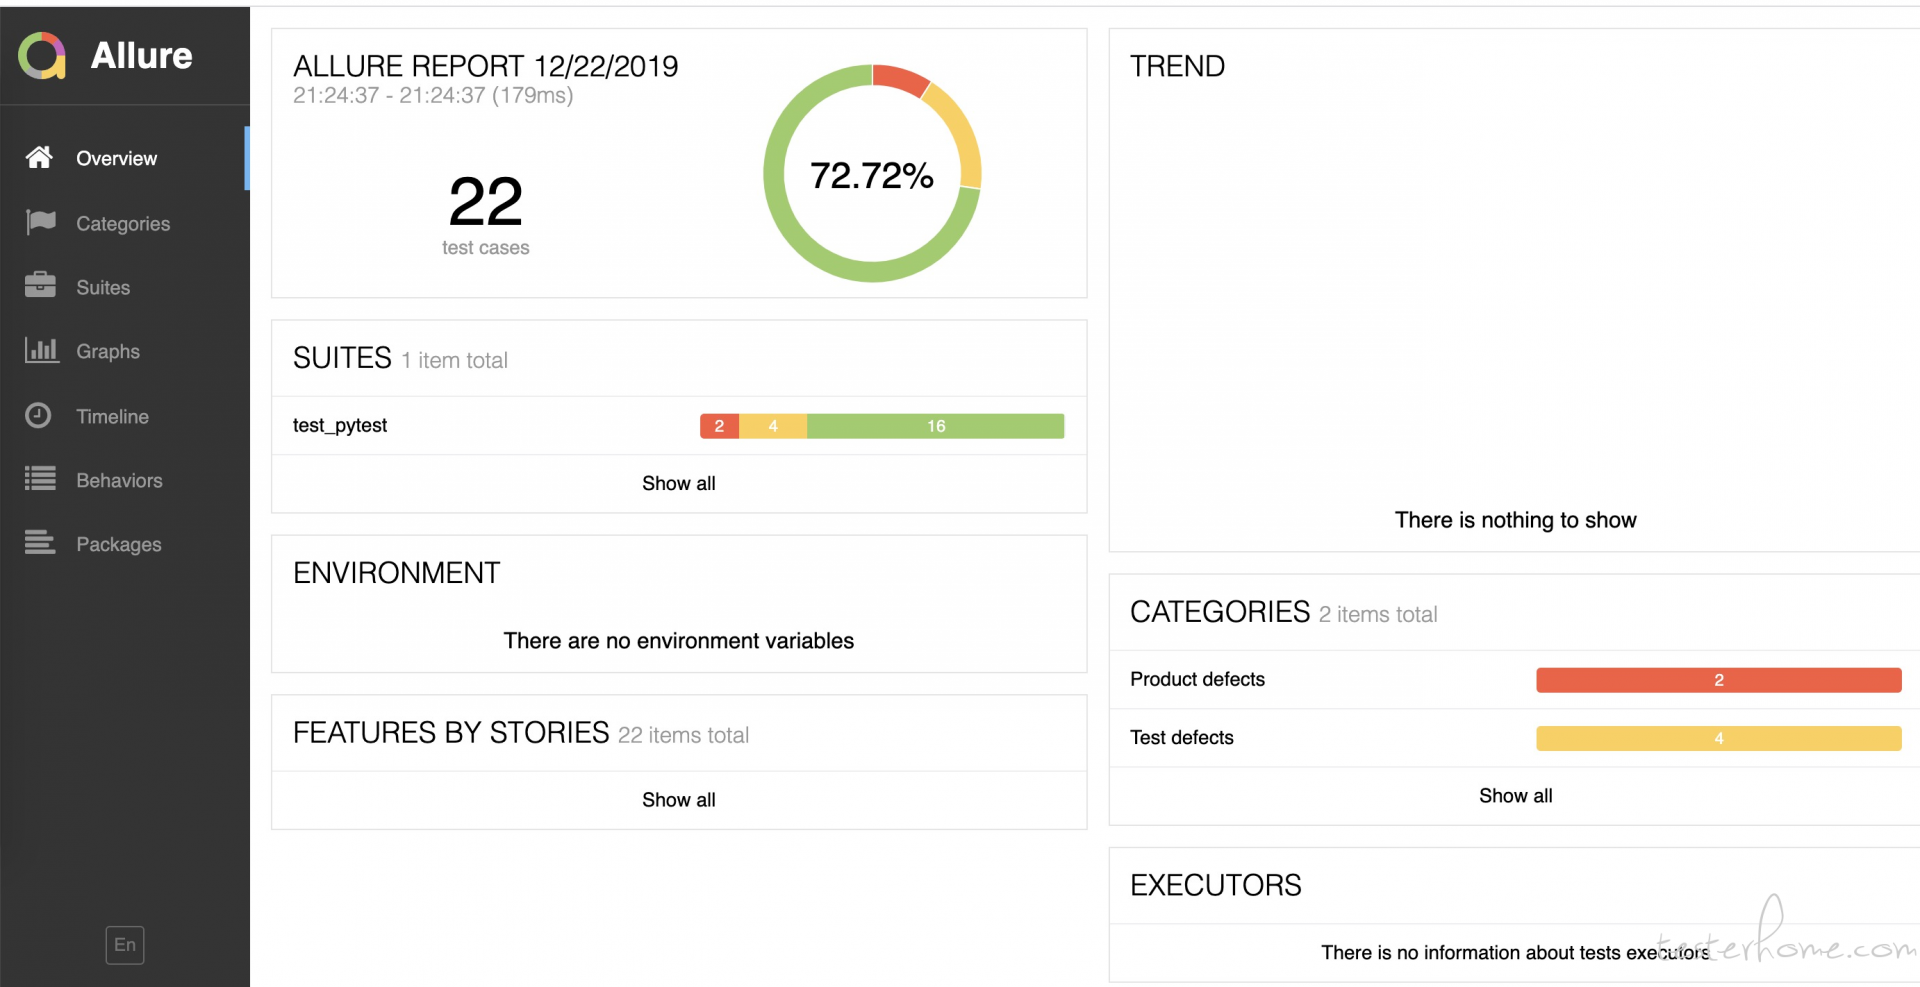Click passed segment 16 in test_pytest bar
Screen dimensions: 1920x987
936,426
